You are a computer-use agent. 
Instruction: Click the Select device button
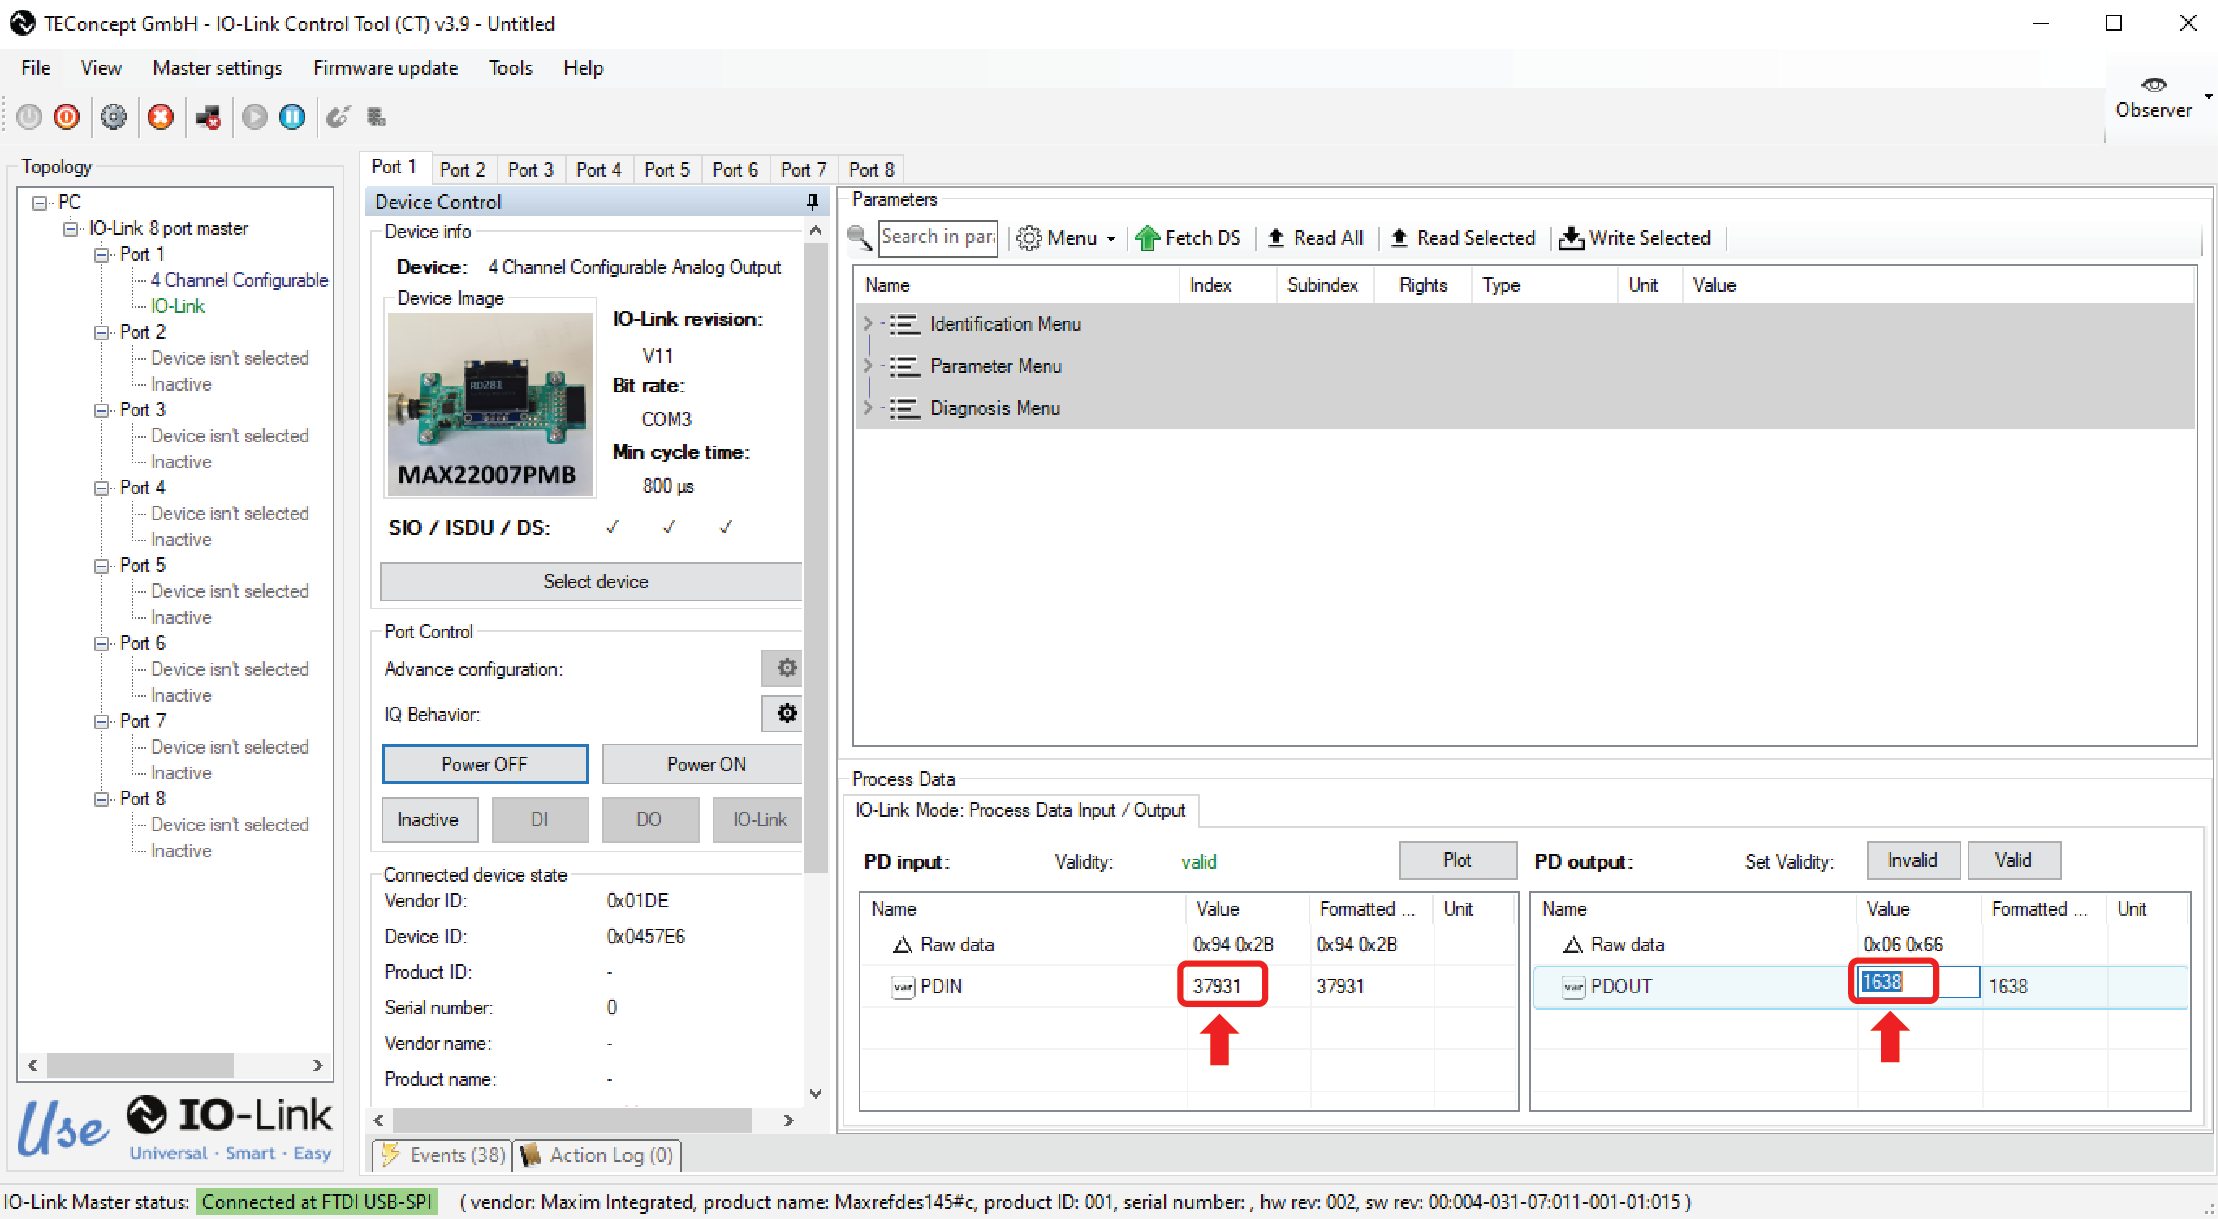coord(595,582)
